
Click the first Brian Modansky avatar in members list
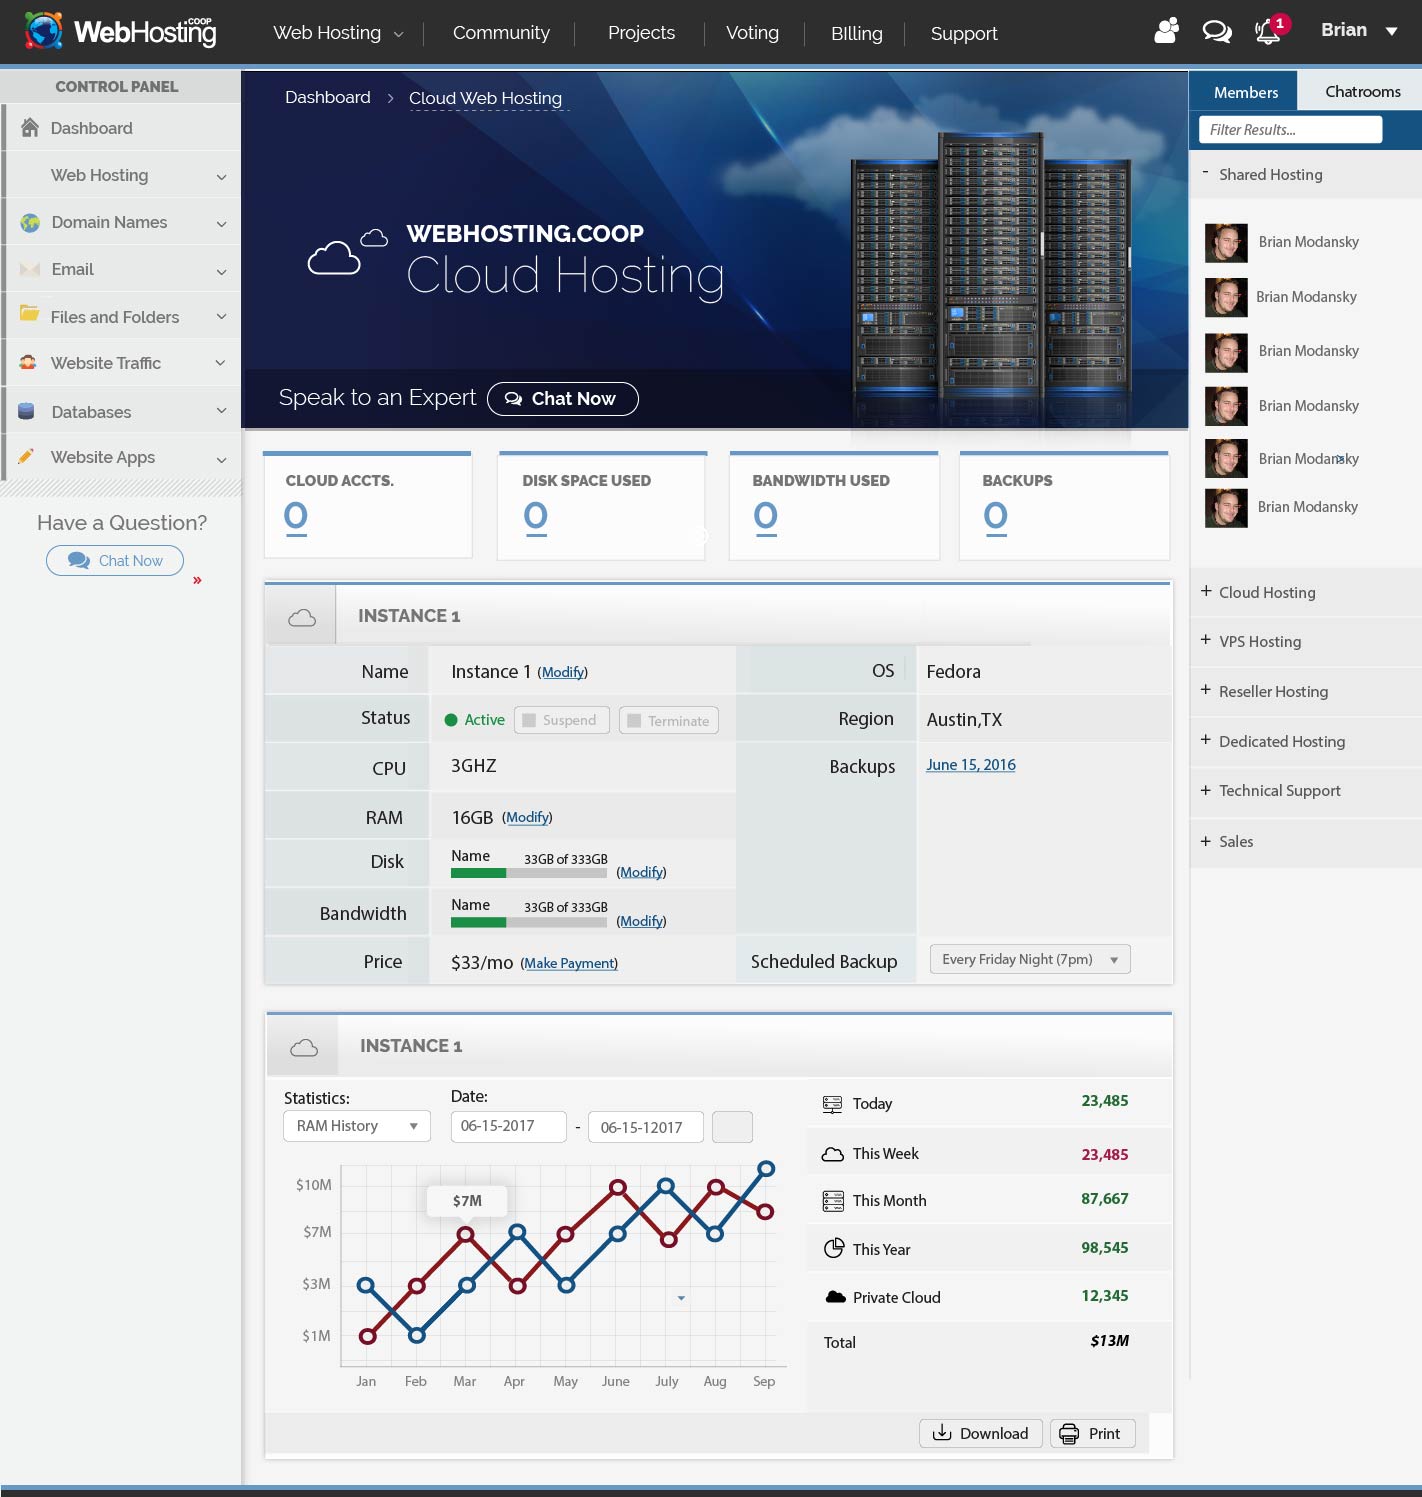tap(1226, 242)
